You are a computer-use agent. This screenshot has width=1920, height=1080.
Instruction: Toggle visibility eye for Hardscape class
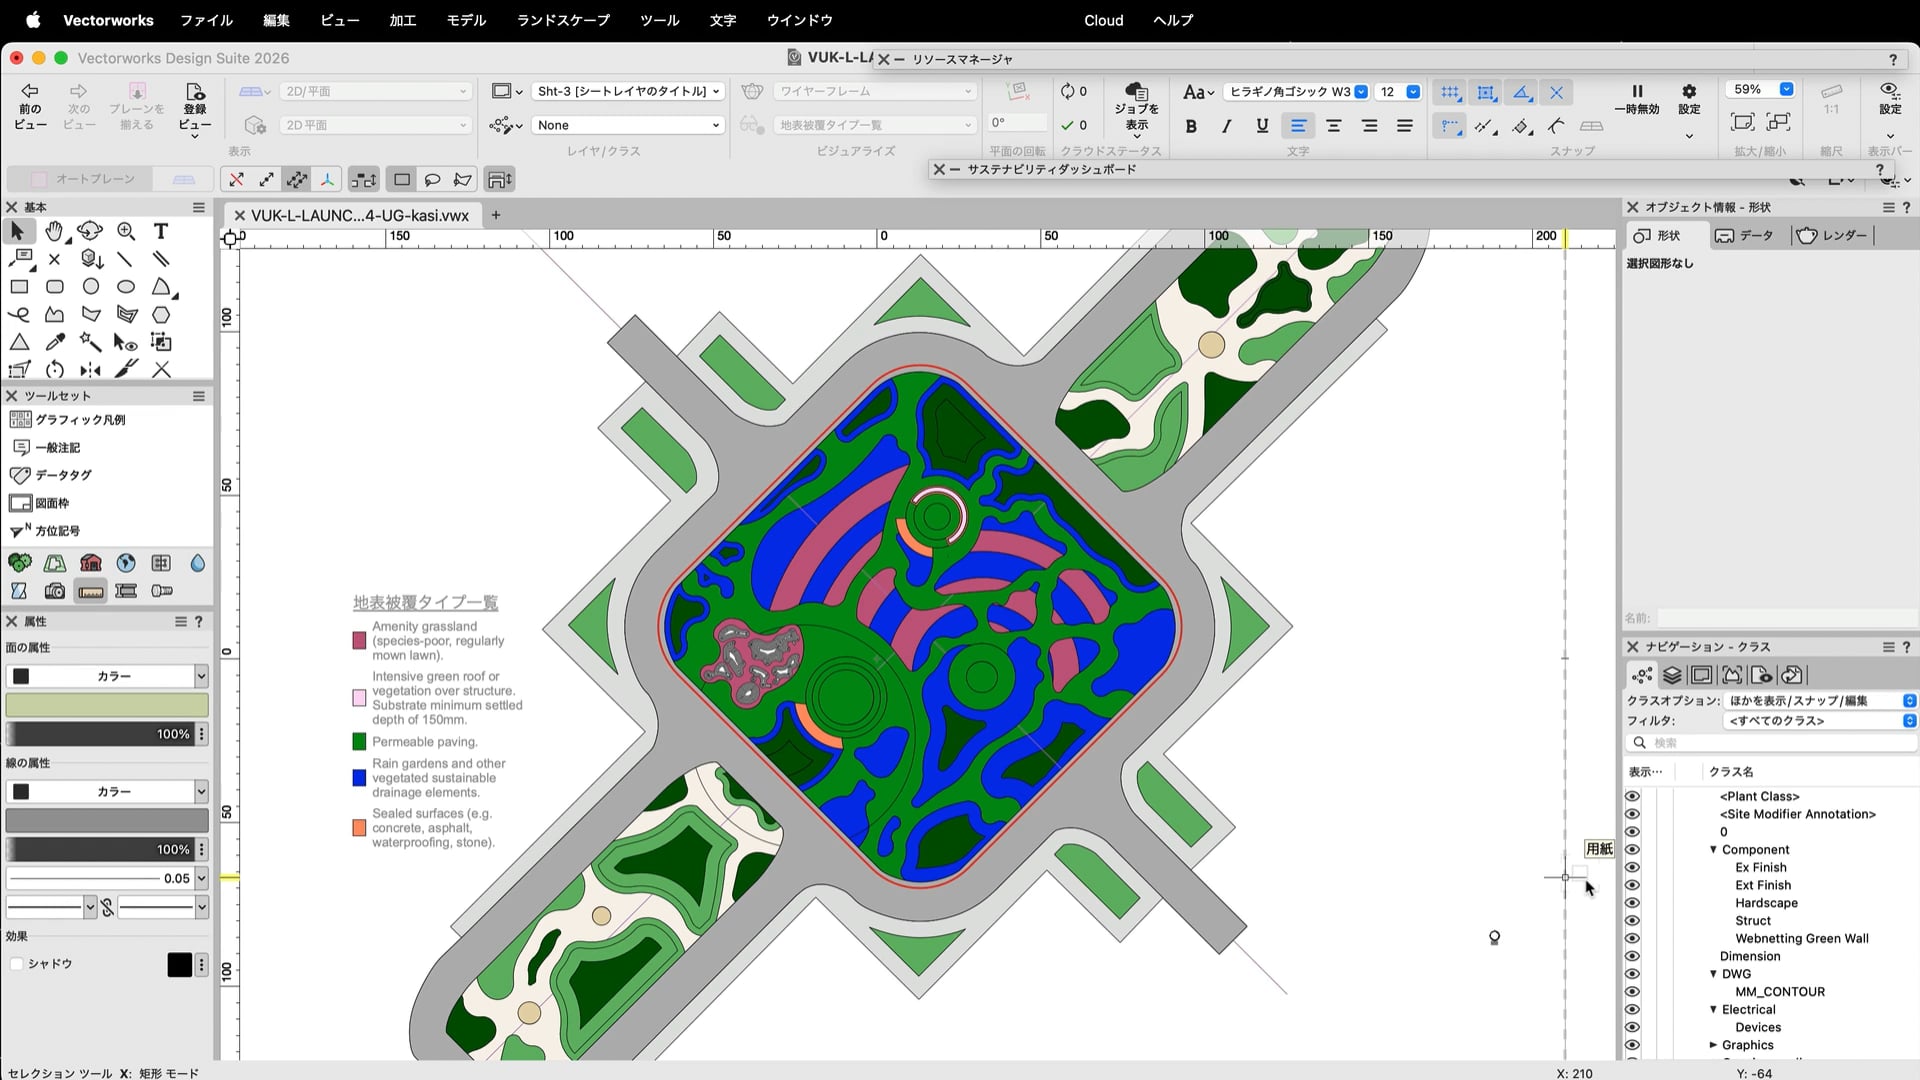tap(1632, 903)
